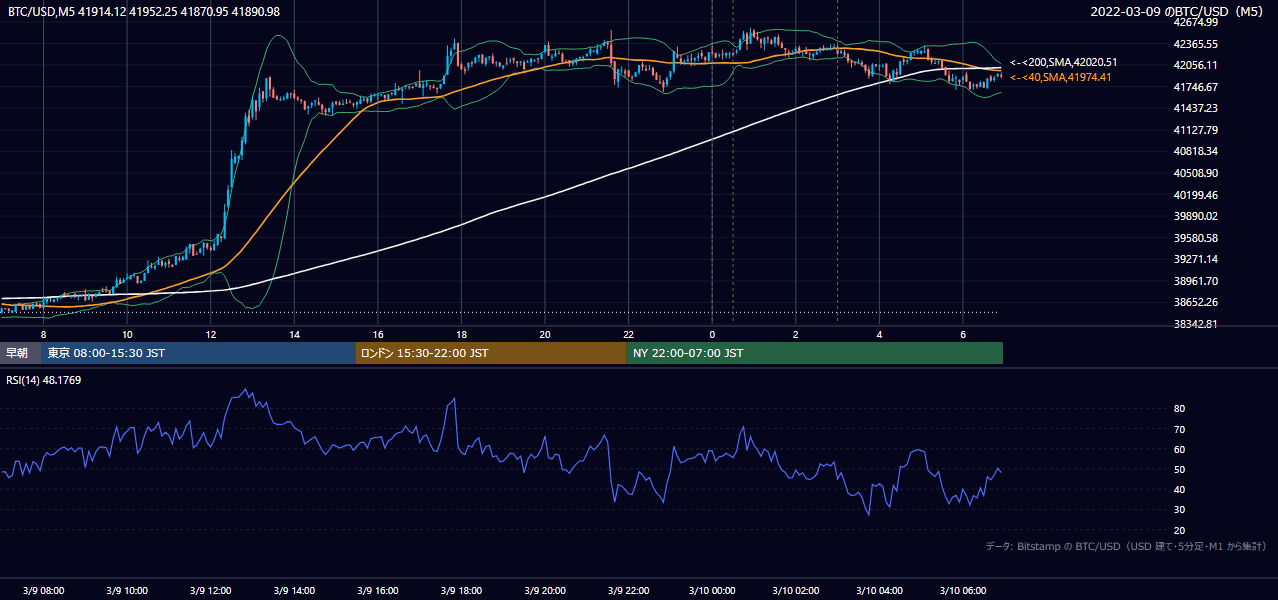Screen dimensions: 1278x600
Task: Click RSI axis level 80
Action: coord(1180,409)
